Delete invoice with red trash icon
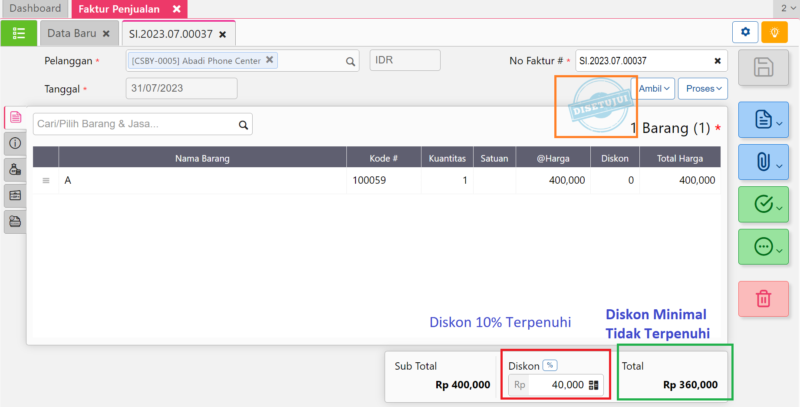Screen dimensions: 800x407 (763, 297)
